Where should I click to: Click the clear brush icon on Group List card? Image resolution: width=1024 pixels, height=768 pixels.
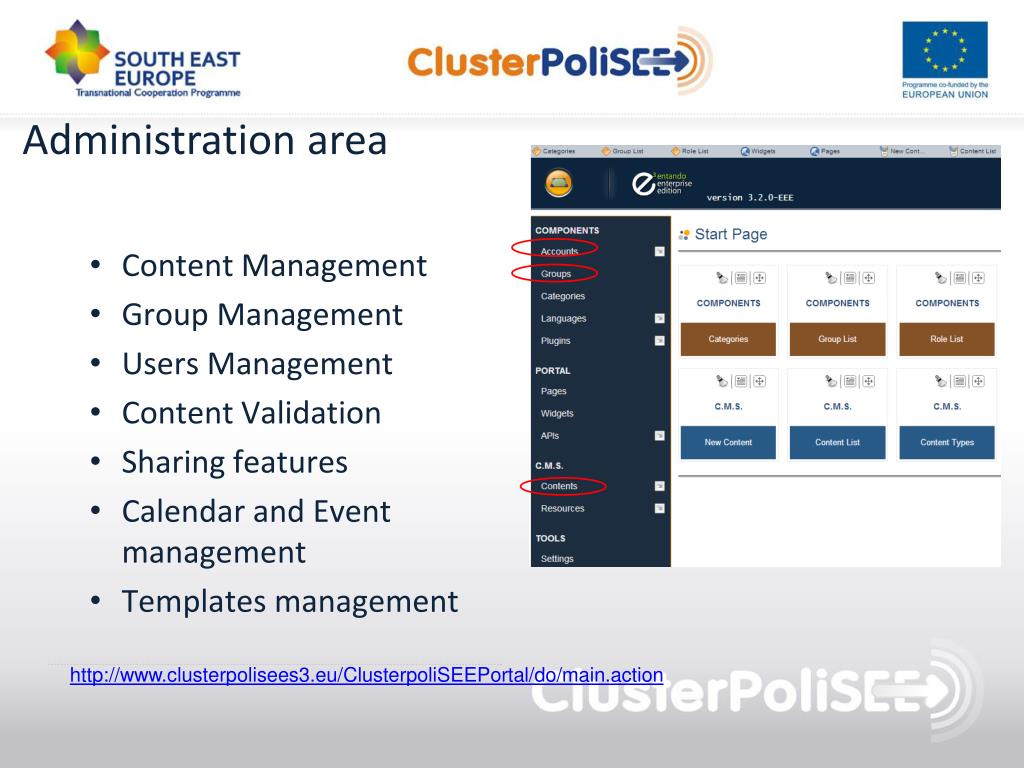(x=831, y=278)
